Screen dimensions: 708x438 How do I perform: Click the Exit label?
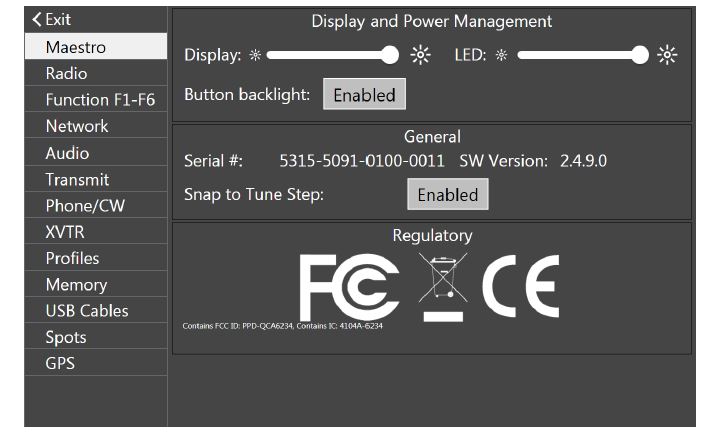(x=58, y=19)
